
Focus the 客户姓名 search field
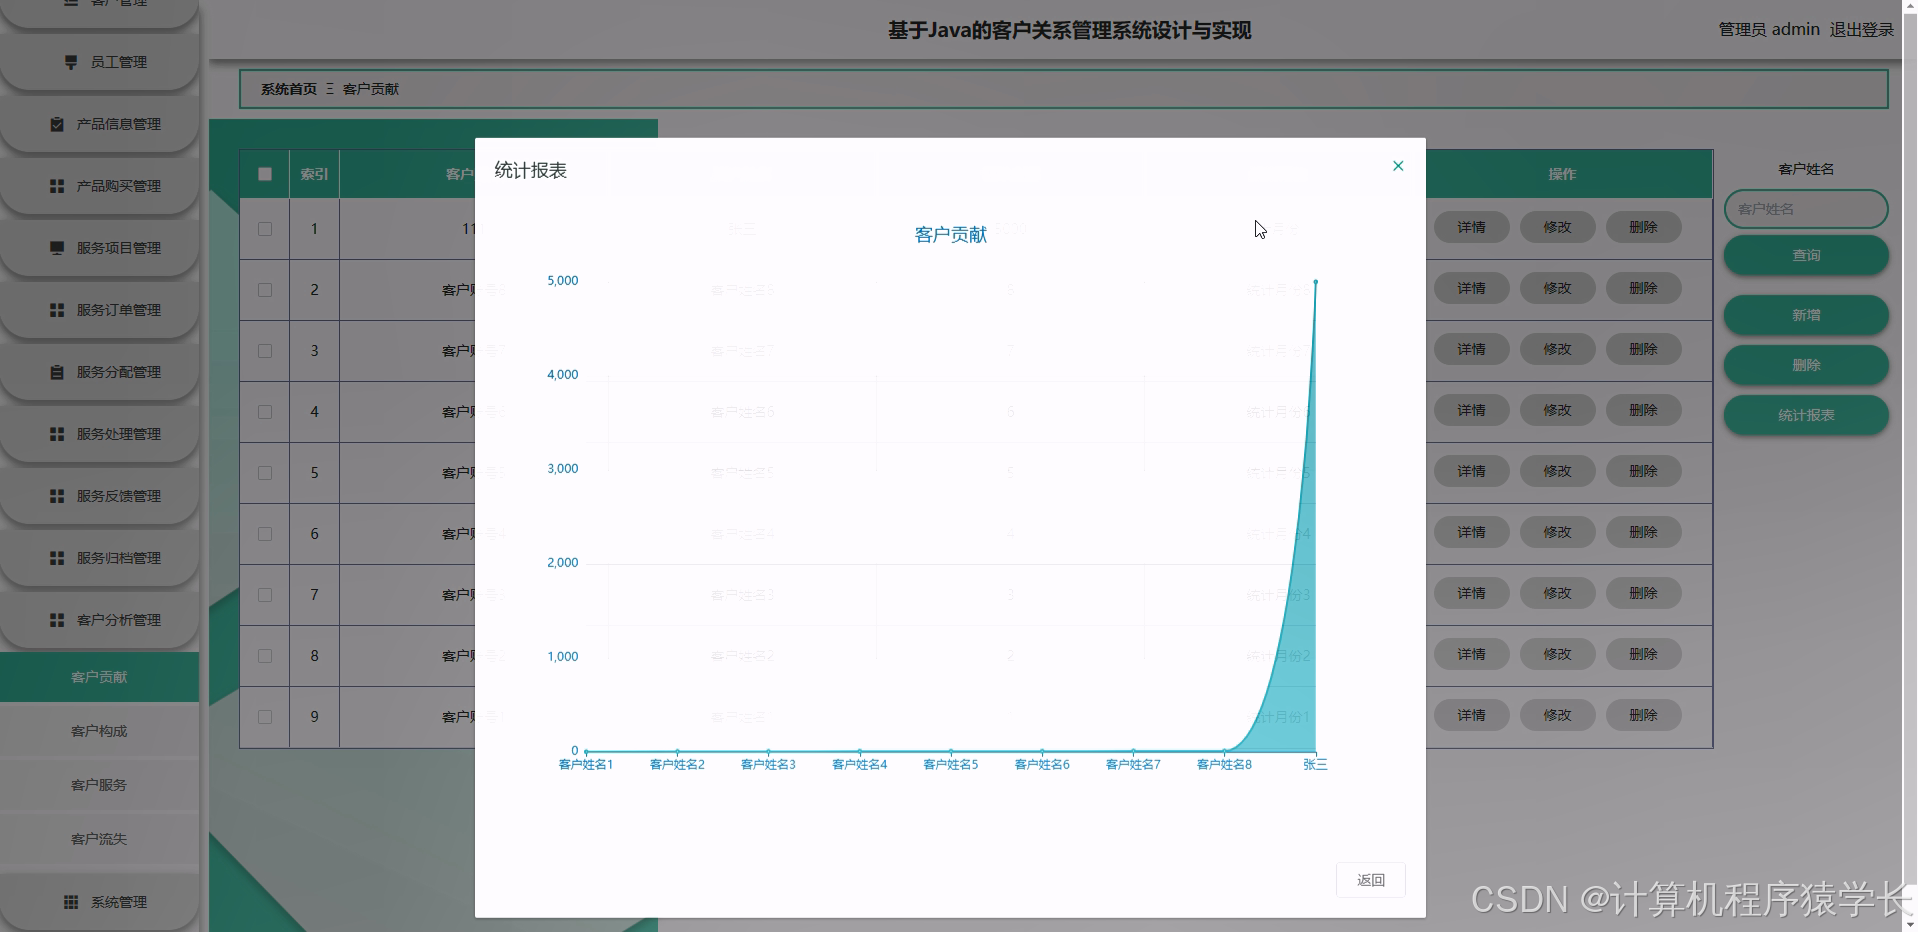pyautogui.click(x=1806, y=209)
